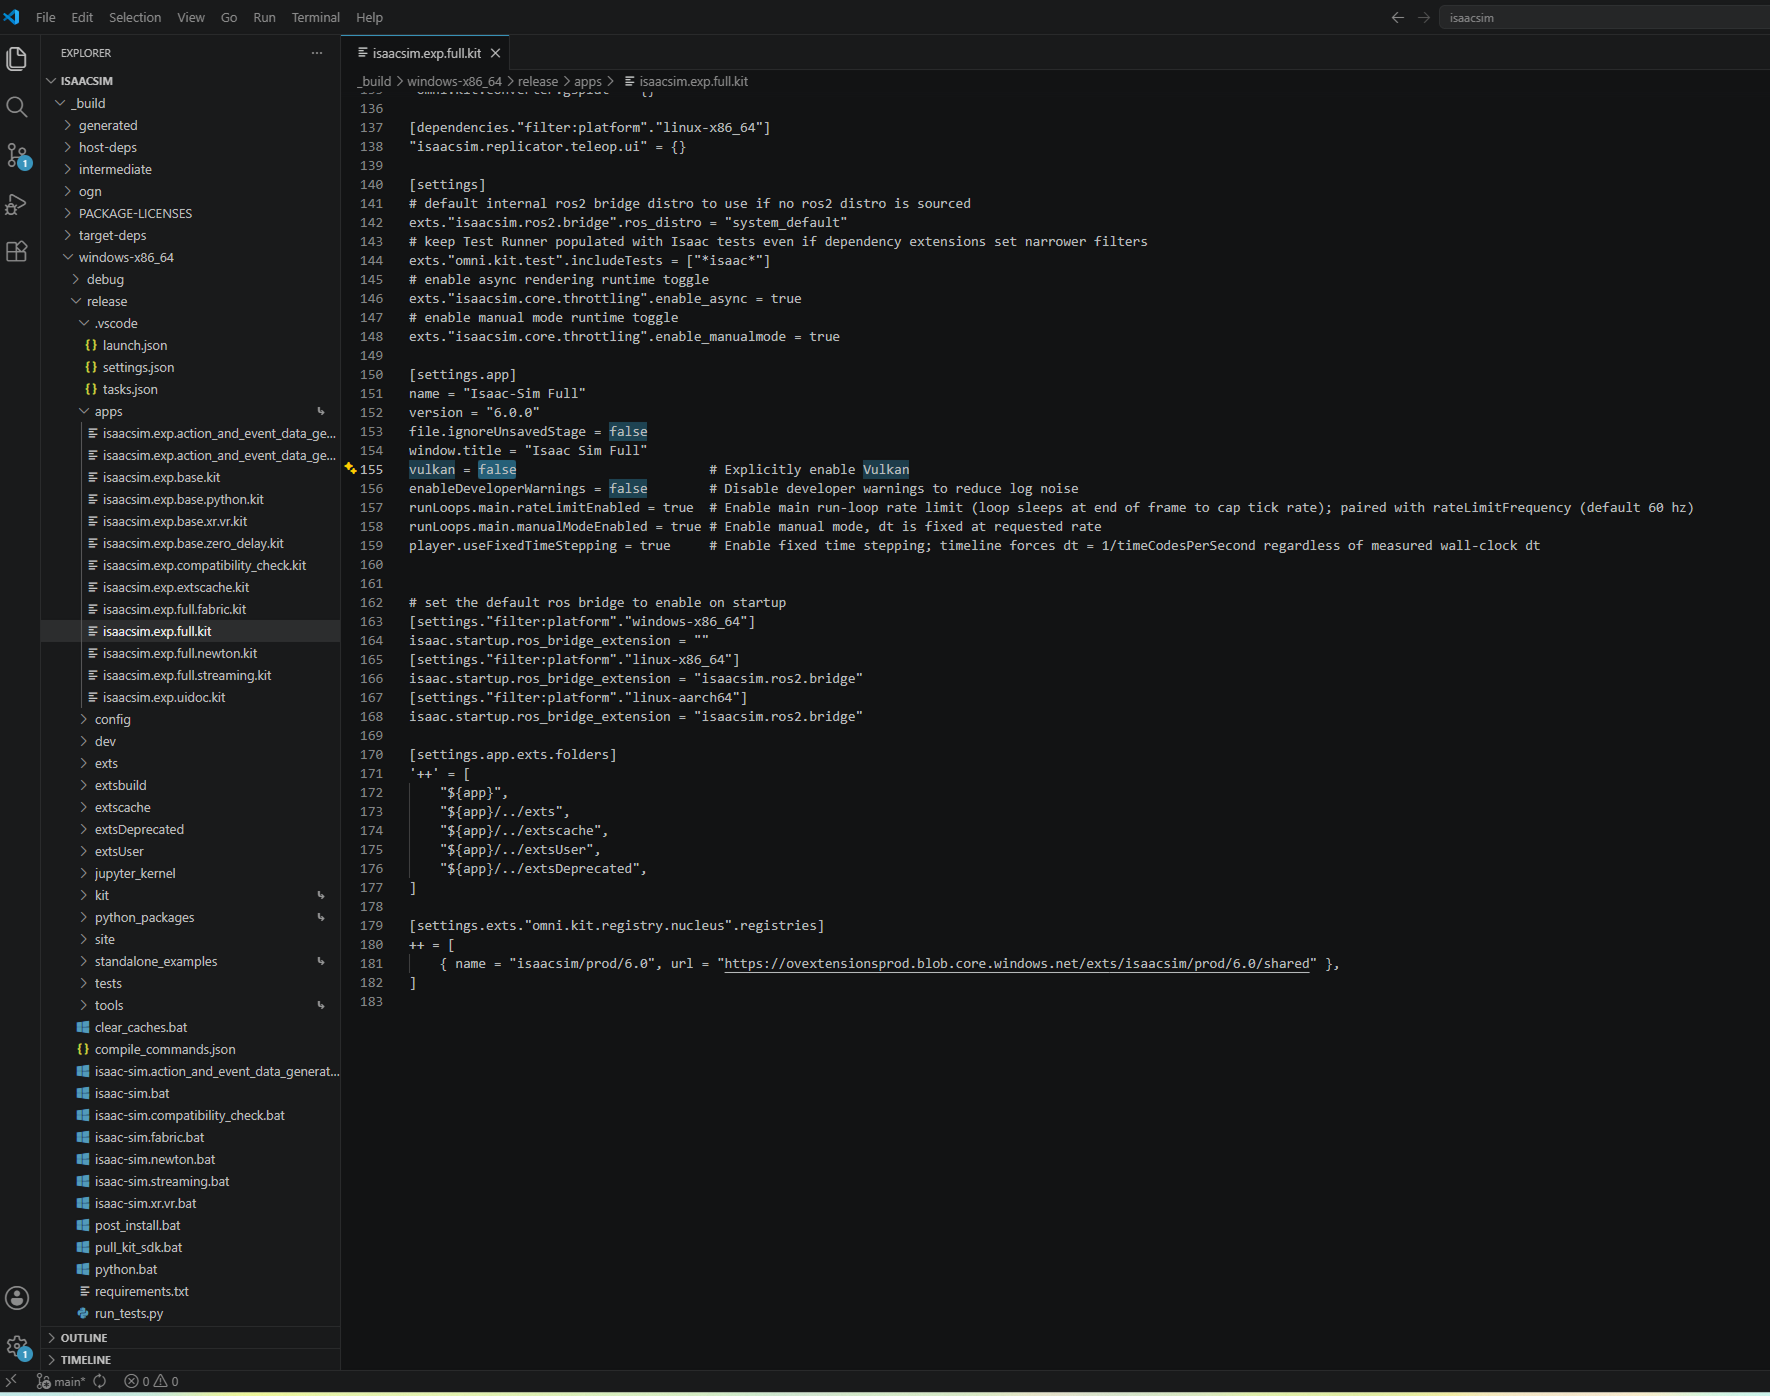Viewport: 1770px width, 1396px height.
Task: Open compile_commands.json file
Action: (x=165, y=1049)
